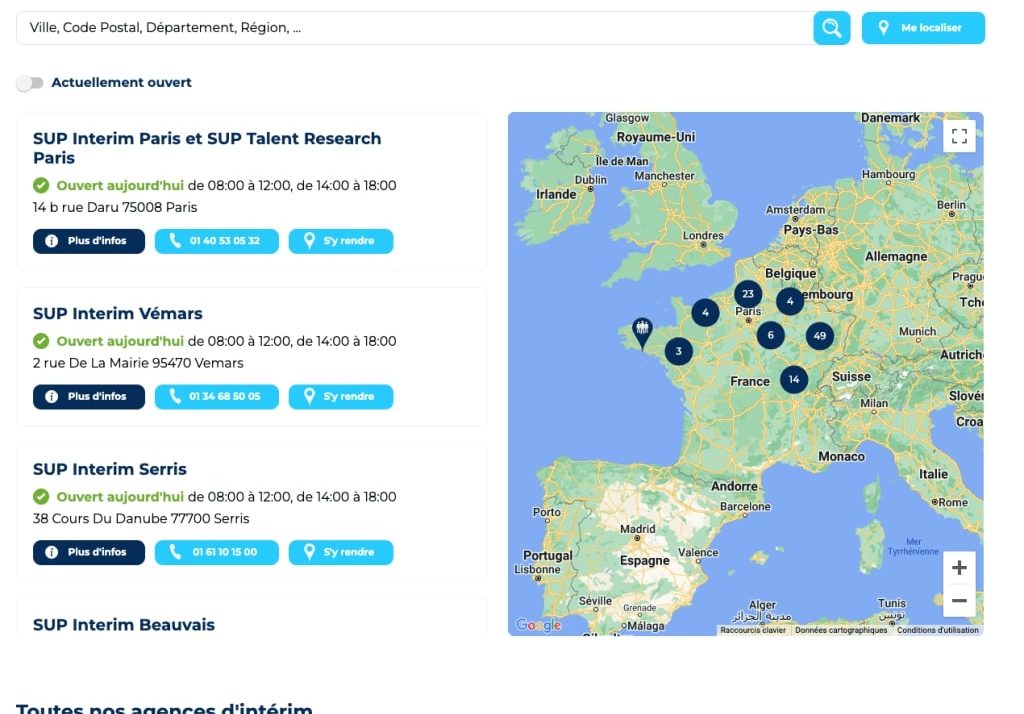
Task: Toggle the Actuellement ouvert switch
Action: tap(30, 83)
